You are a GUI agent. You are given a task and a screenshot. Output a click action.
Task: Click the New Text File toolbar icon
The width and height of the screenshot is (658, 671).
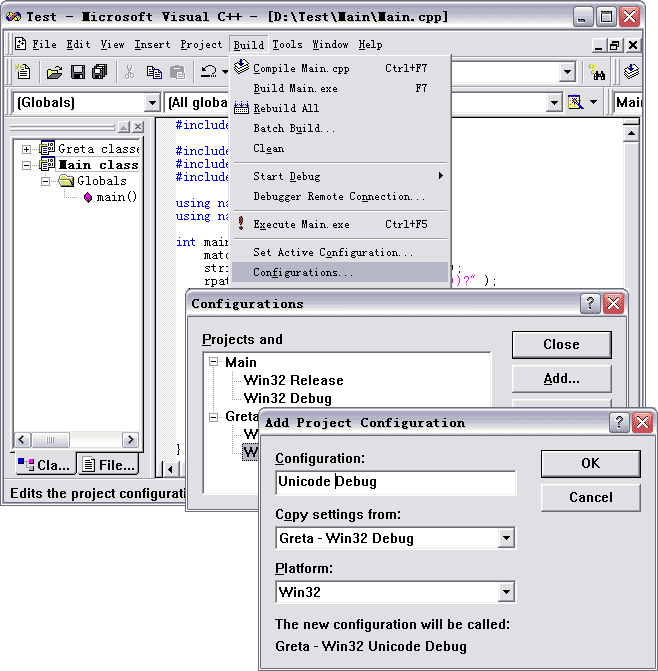23,71
